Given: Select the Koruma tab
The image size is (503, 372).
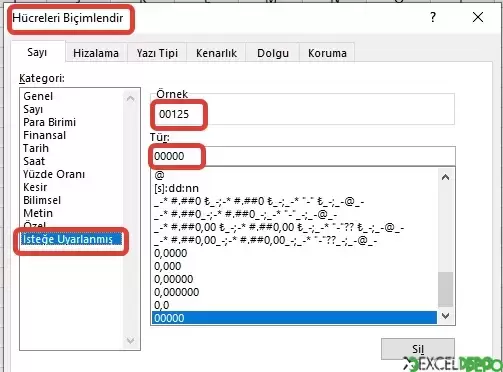Looking at the screenshot, I should 327,53.
